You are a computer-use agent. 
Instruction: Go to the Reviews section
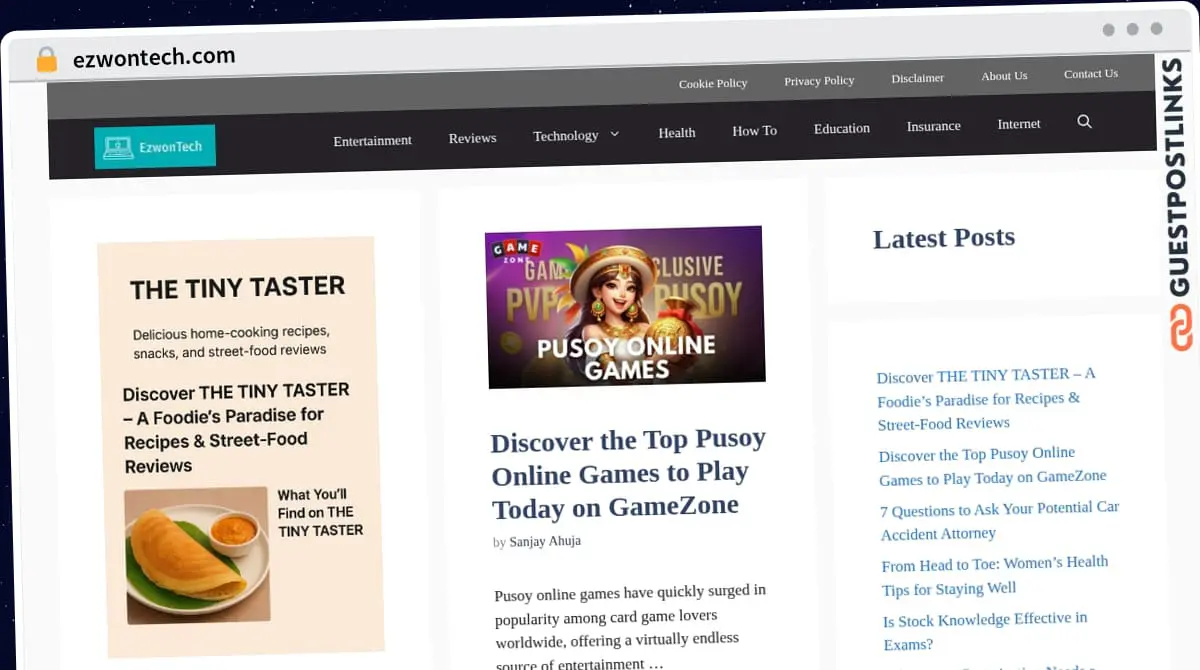coord(472,138)
